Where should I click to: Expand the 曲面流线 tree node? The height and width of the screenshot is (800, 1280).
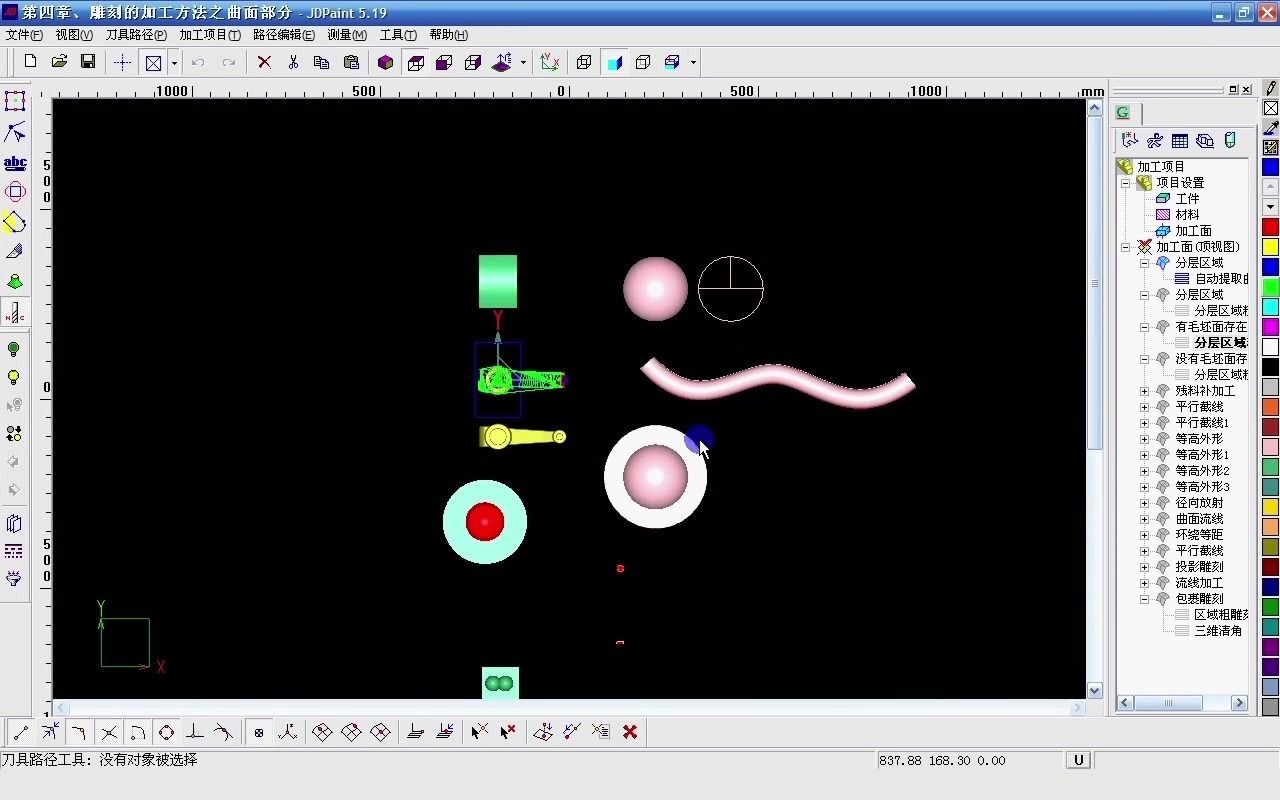tap(1144, 519)
